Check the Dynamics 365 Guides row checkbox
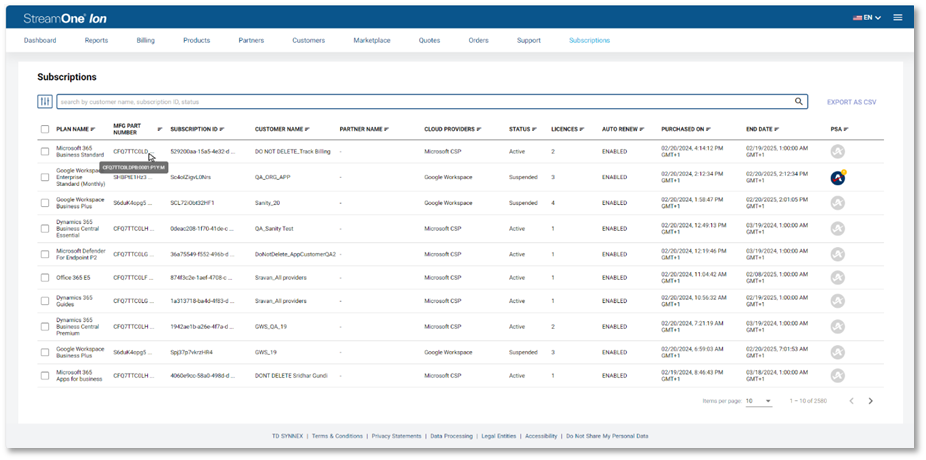Screen dimensions: 926x460 click(x=45, y=301)
